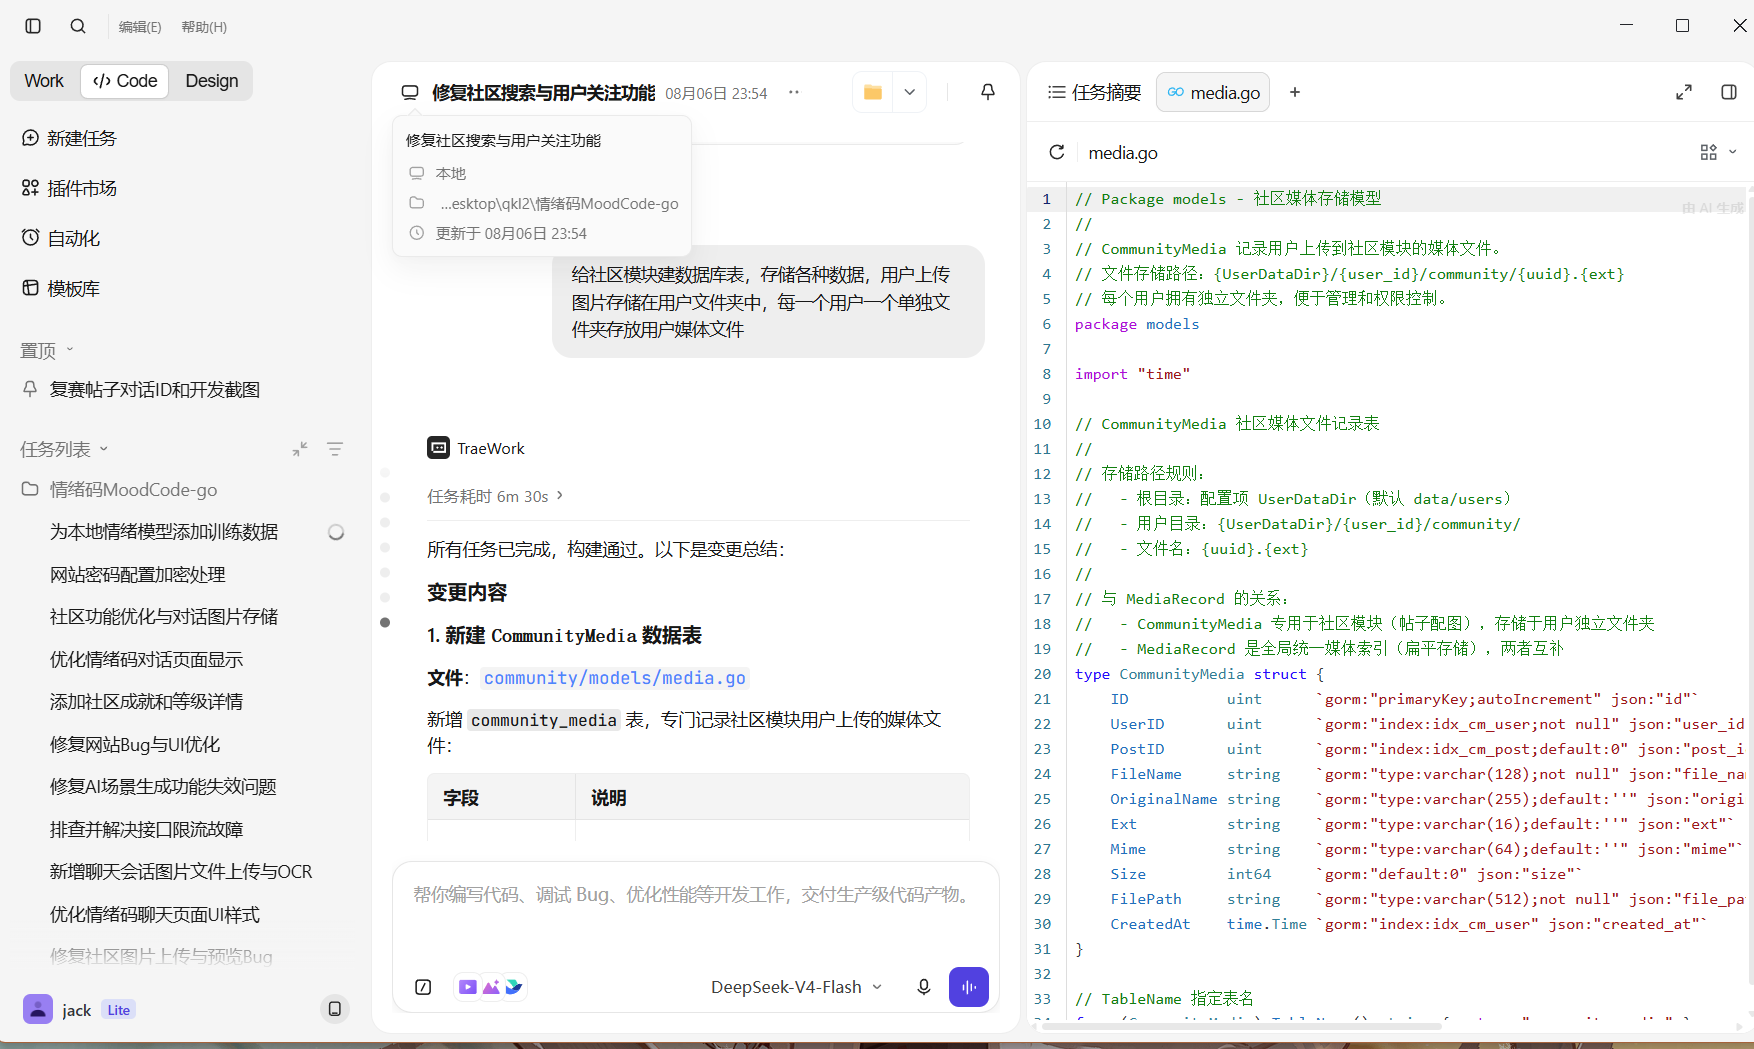Image resolution: width=1754 pixels, height=1049 pixels.
Task: Select the media.go file tab
Action: (1213, 92)
